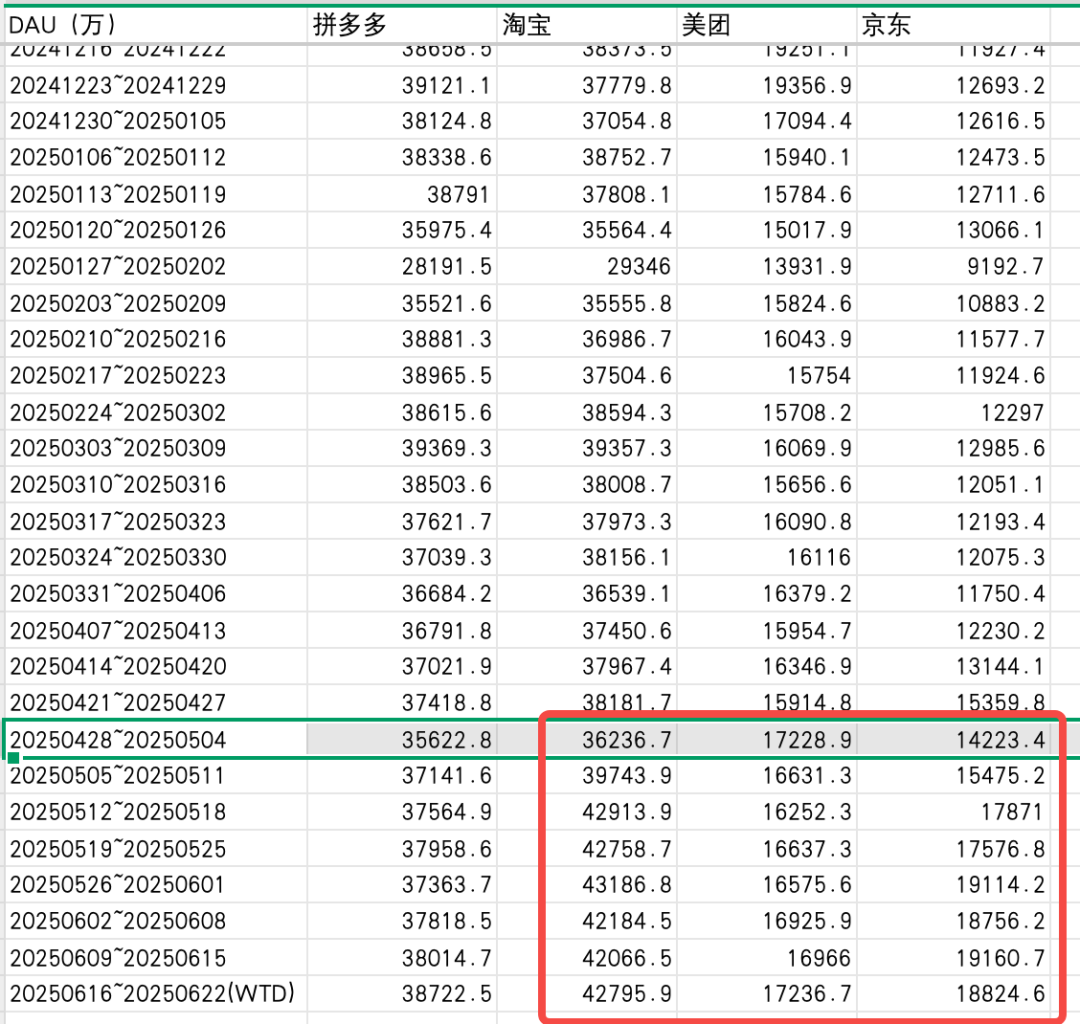Click the date cell 20250310~20250316
This screenshot has width=1080, height=1024.
coord(156,484)
